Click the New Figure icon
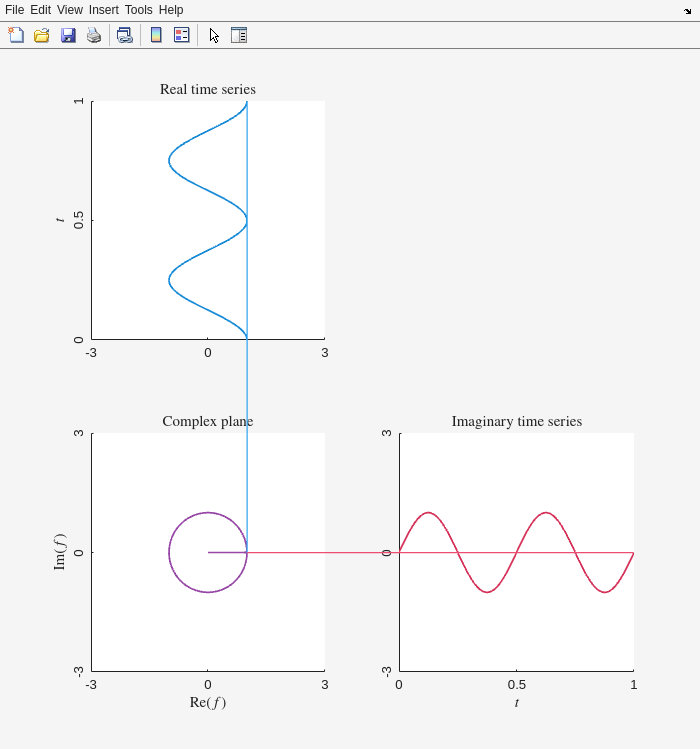Screen dimensions: 700x749 tap(16, 35)
